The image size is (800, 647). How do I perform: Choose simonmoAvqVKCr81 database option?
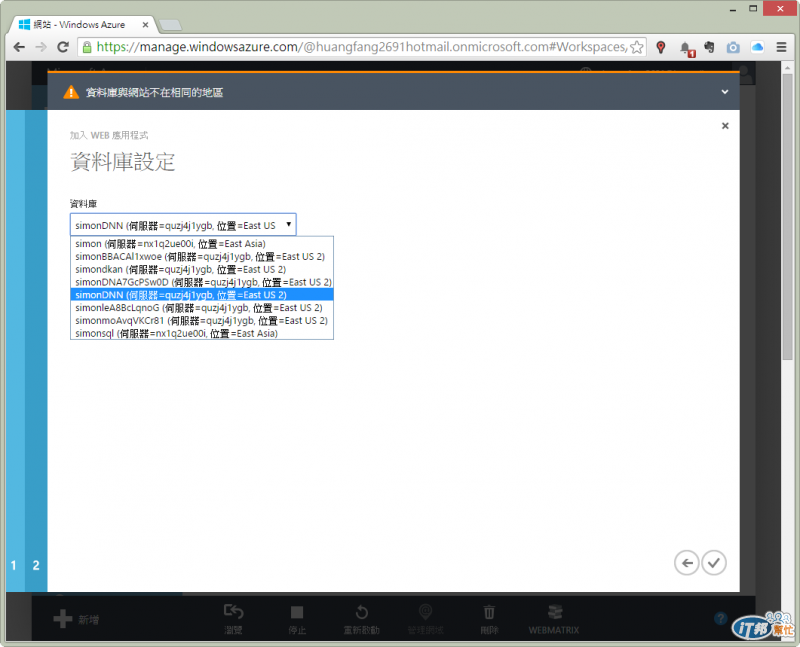pos(202,320)
